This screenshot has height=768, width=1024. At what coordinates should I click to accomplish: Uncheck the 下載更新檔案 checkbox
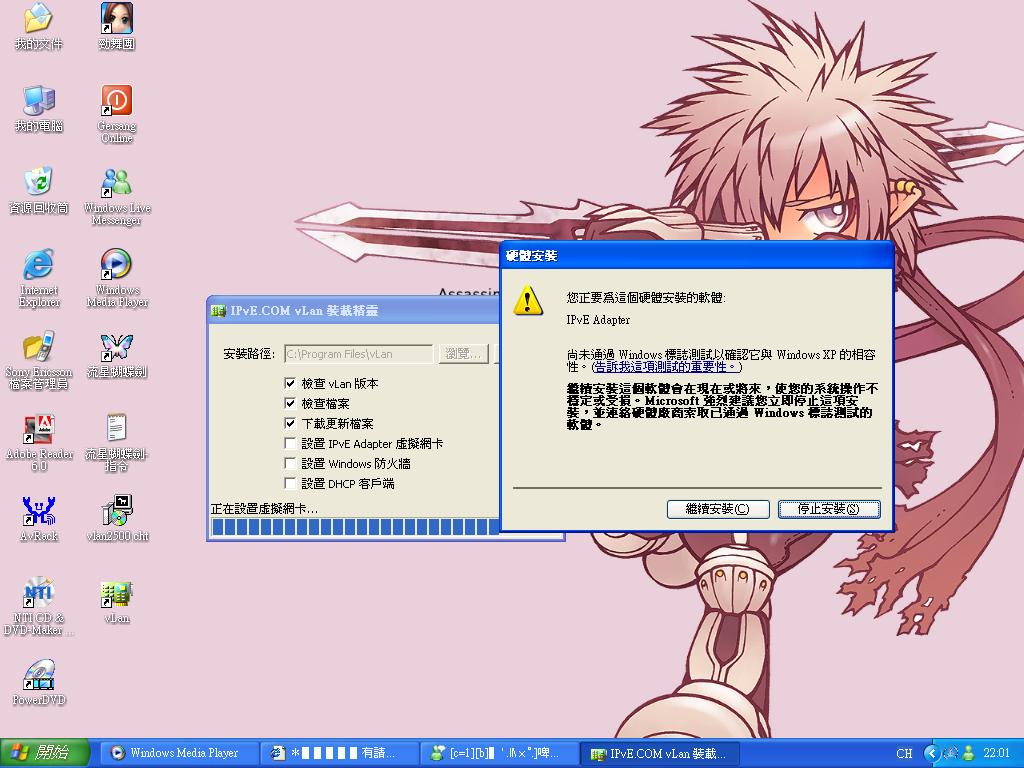(x=291, y=424)
